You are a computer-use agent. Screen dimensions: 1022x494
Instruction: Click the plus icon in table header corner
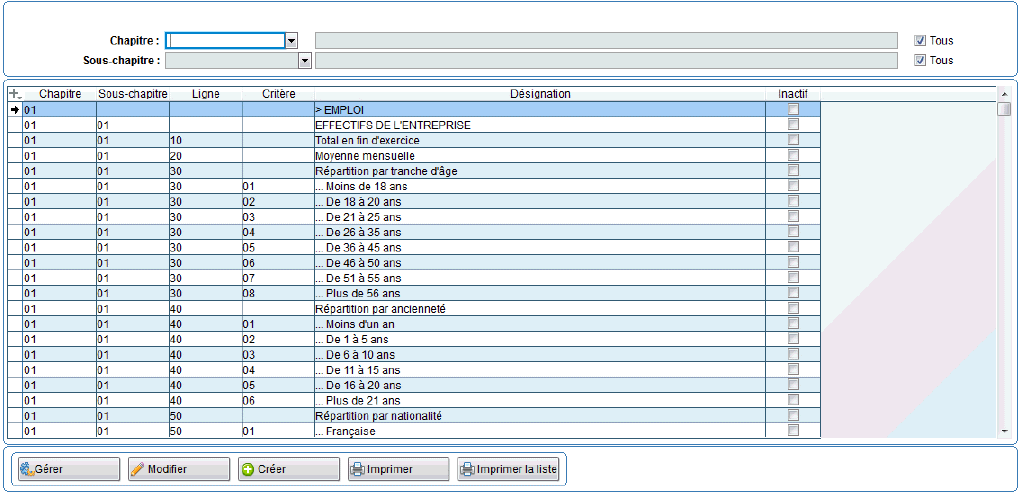[x=15, y=94]
